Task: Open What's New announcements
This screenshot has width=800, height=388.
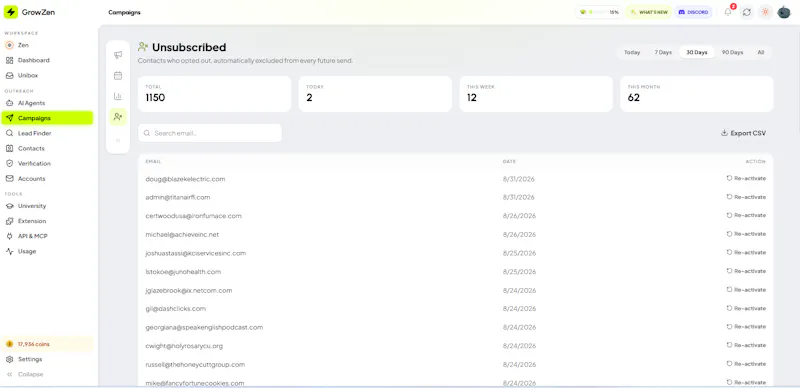Action: (x=648, y=12)
